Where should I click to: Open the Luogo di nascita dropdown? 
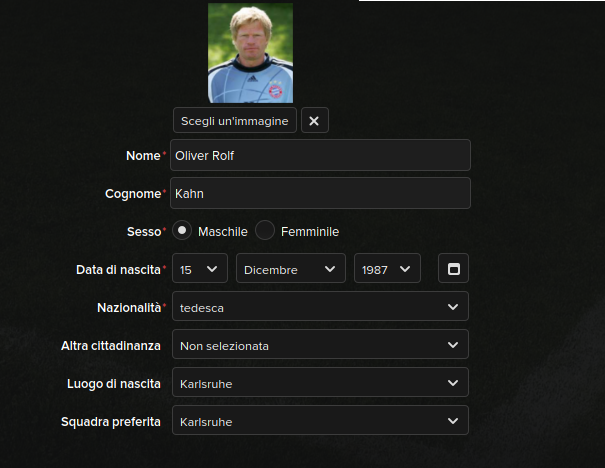pos(320,382)
